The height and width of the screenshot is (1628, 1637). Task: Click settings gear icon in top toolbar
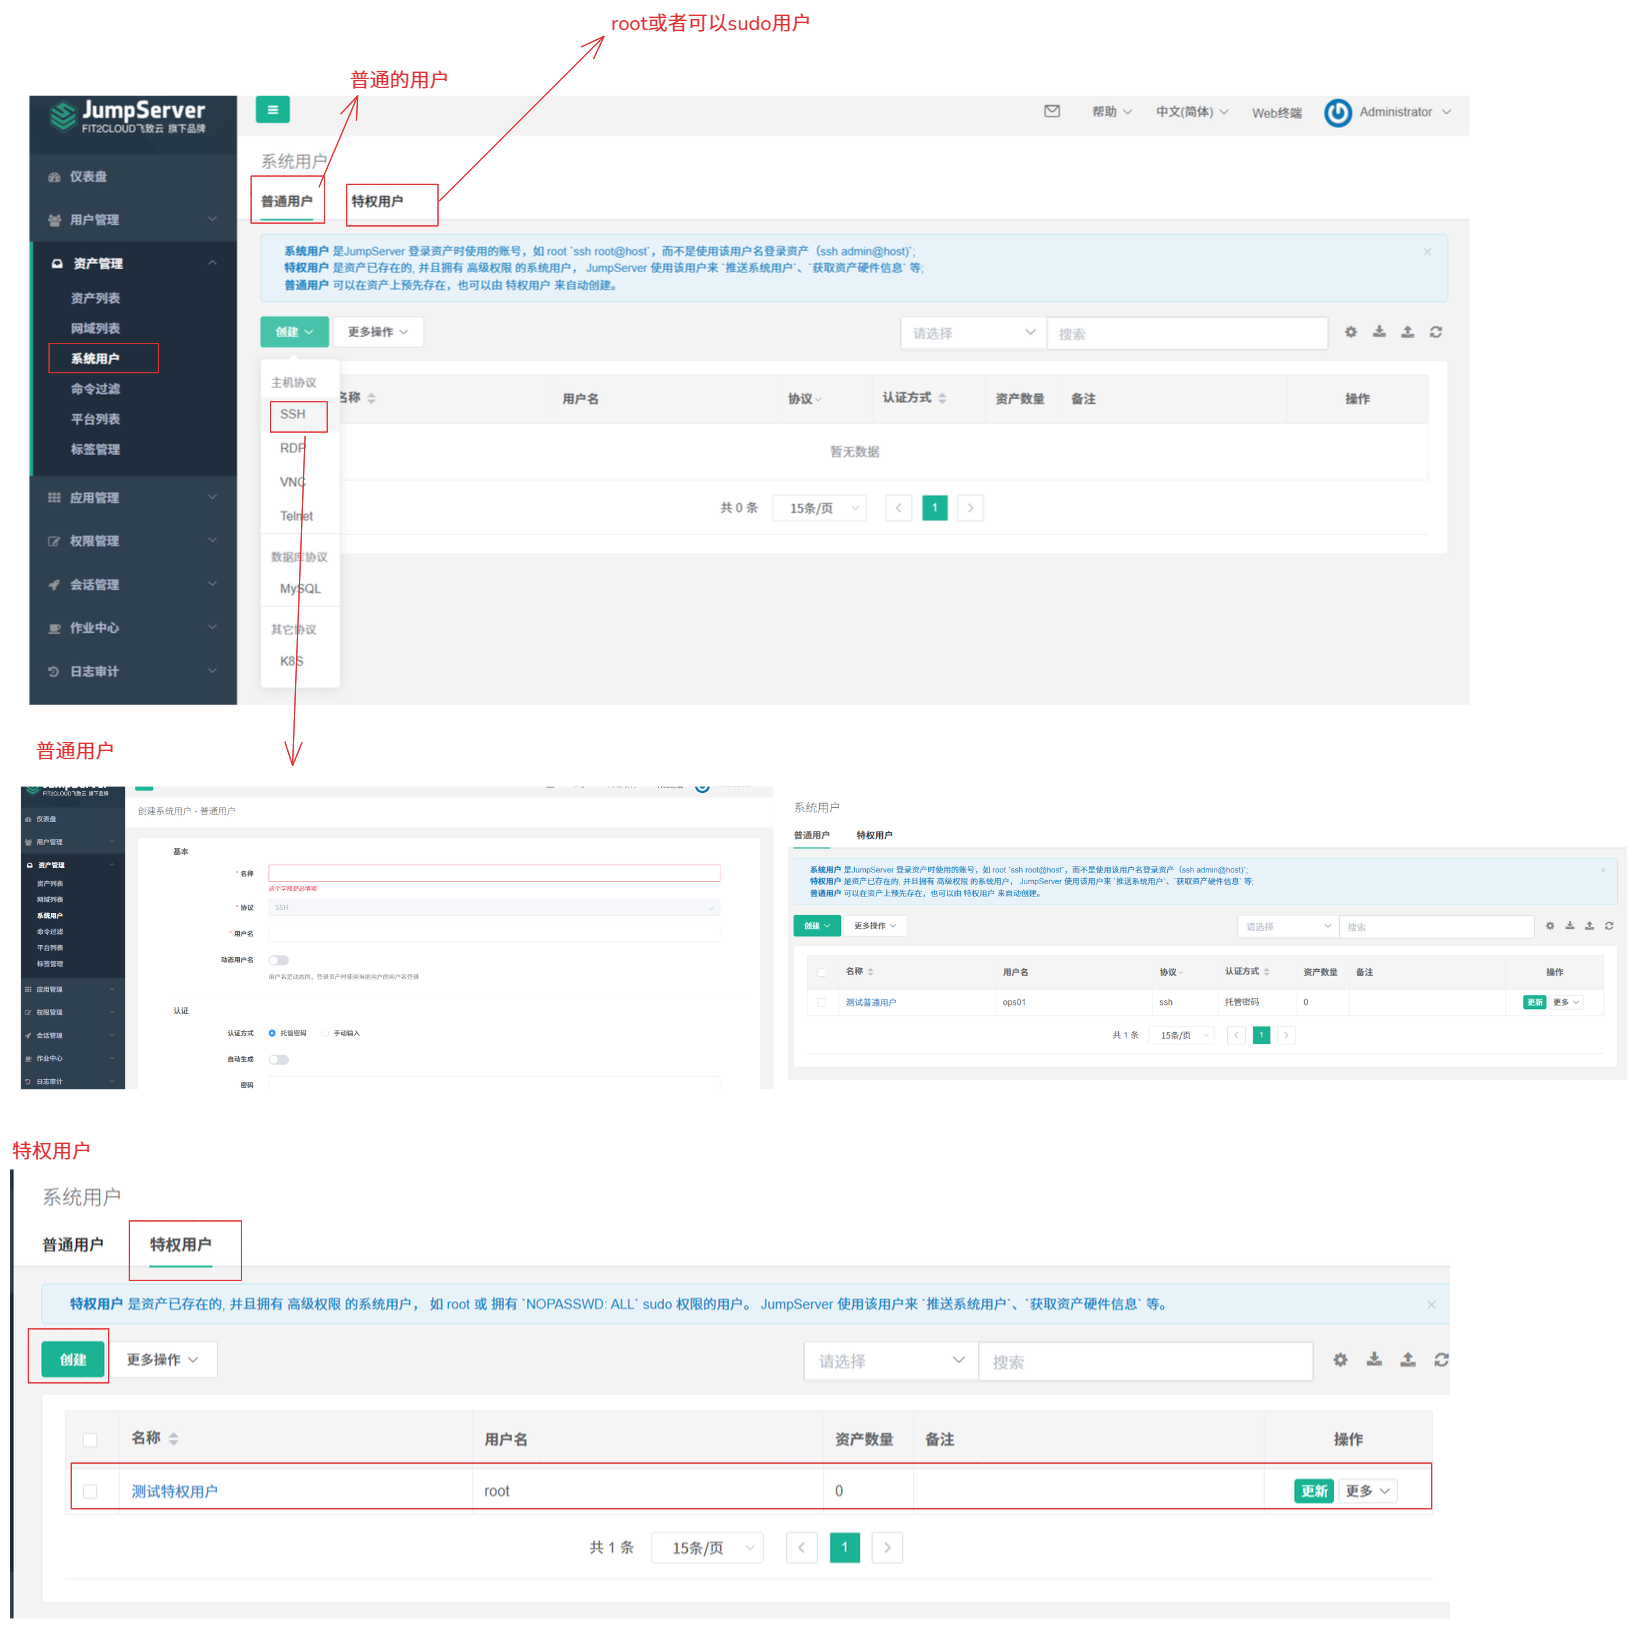tap(1351, 332)
